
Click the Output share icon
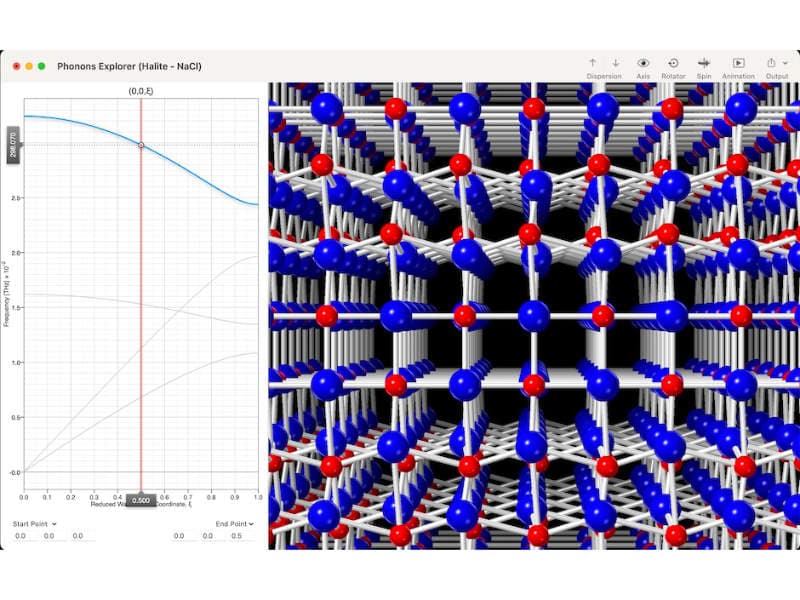(771, 62)
